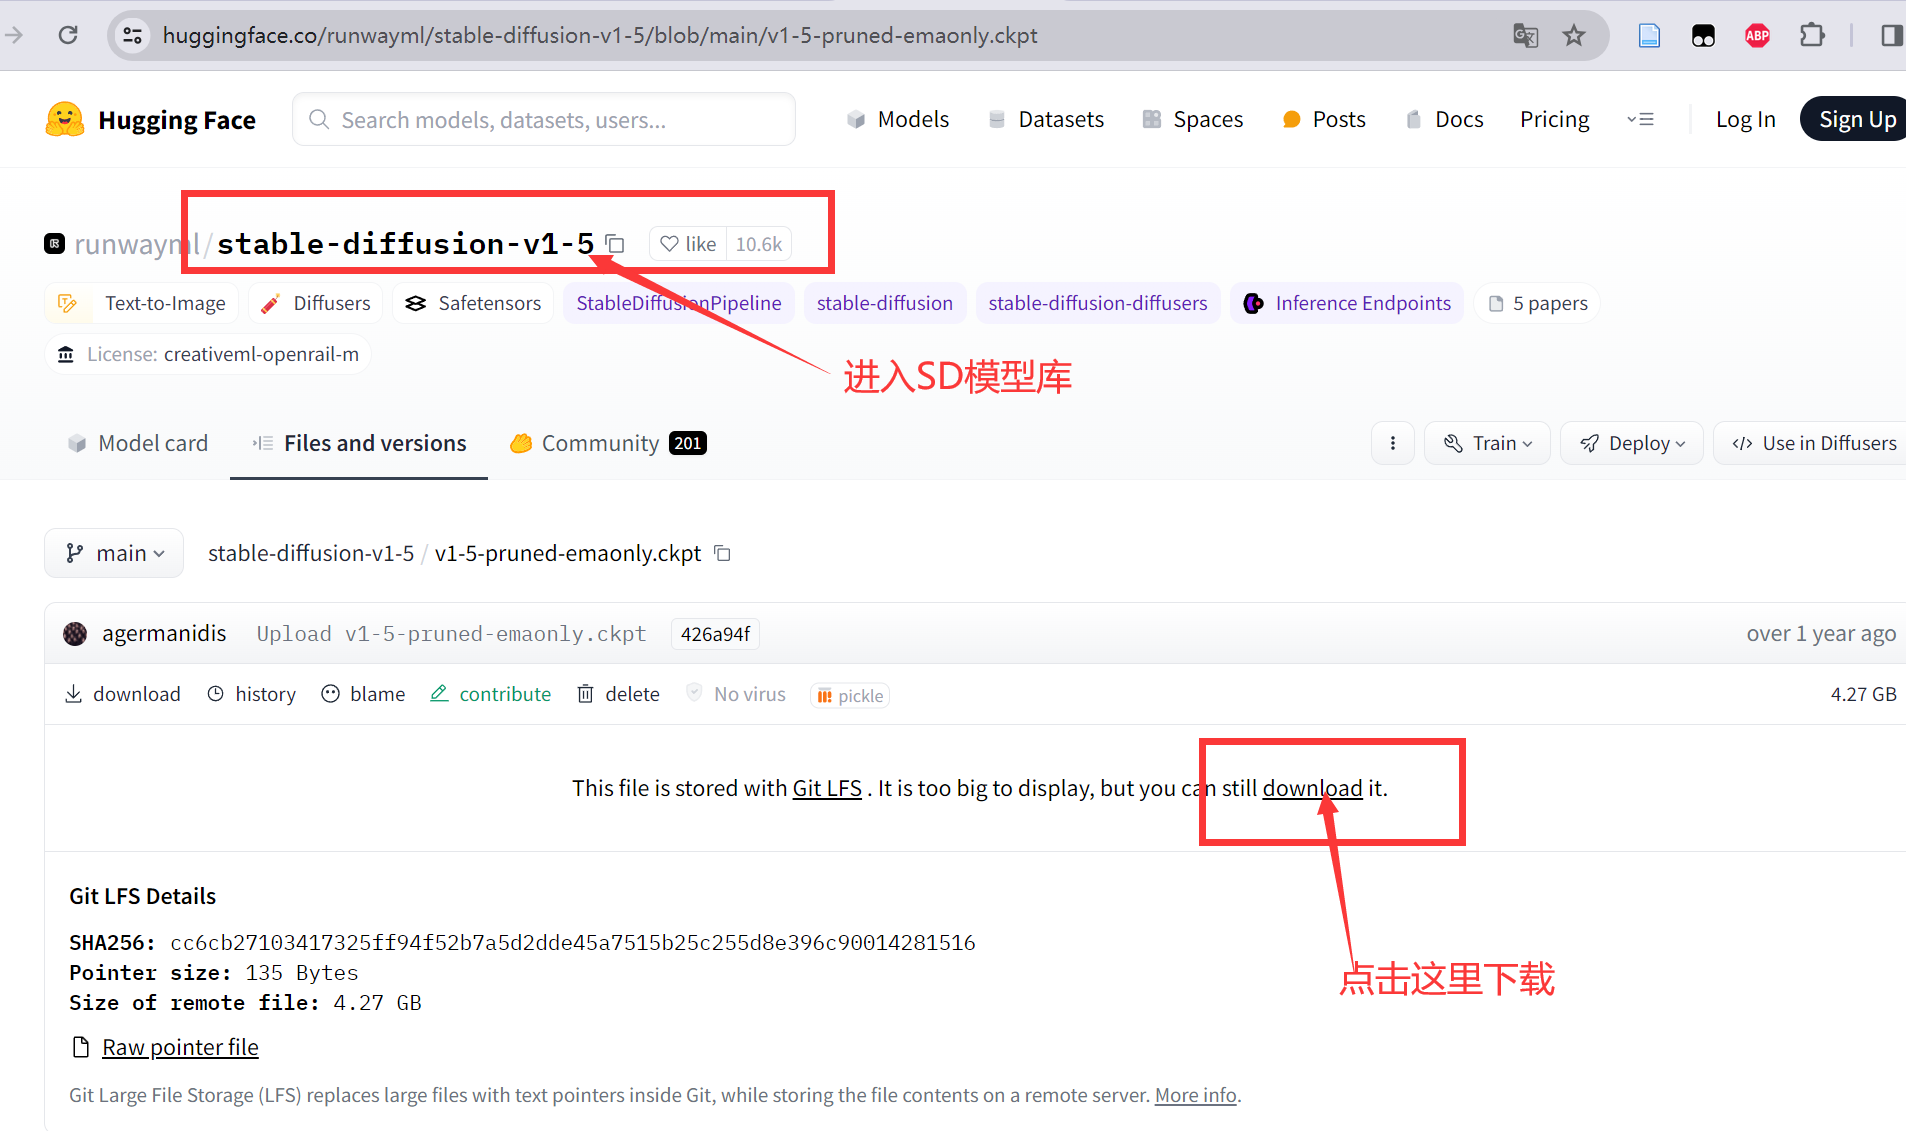Click the License creativeml-openrail-m tag
The height and width of the screenshot is (1131, 1906).
point(208,354)
